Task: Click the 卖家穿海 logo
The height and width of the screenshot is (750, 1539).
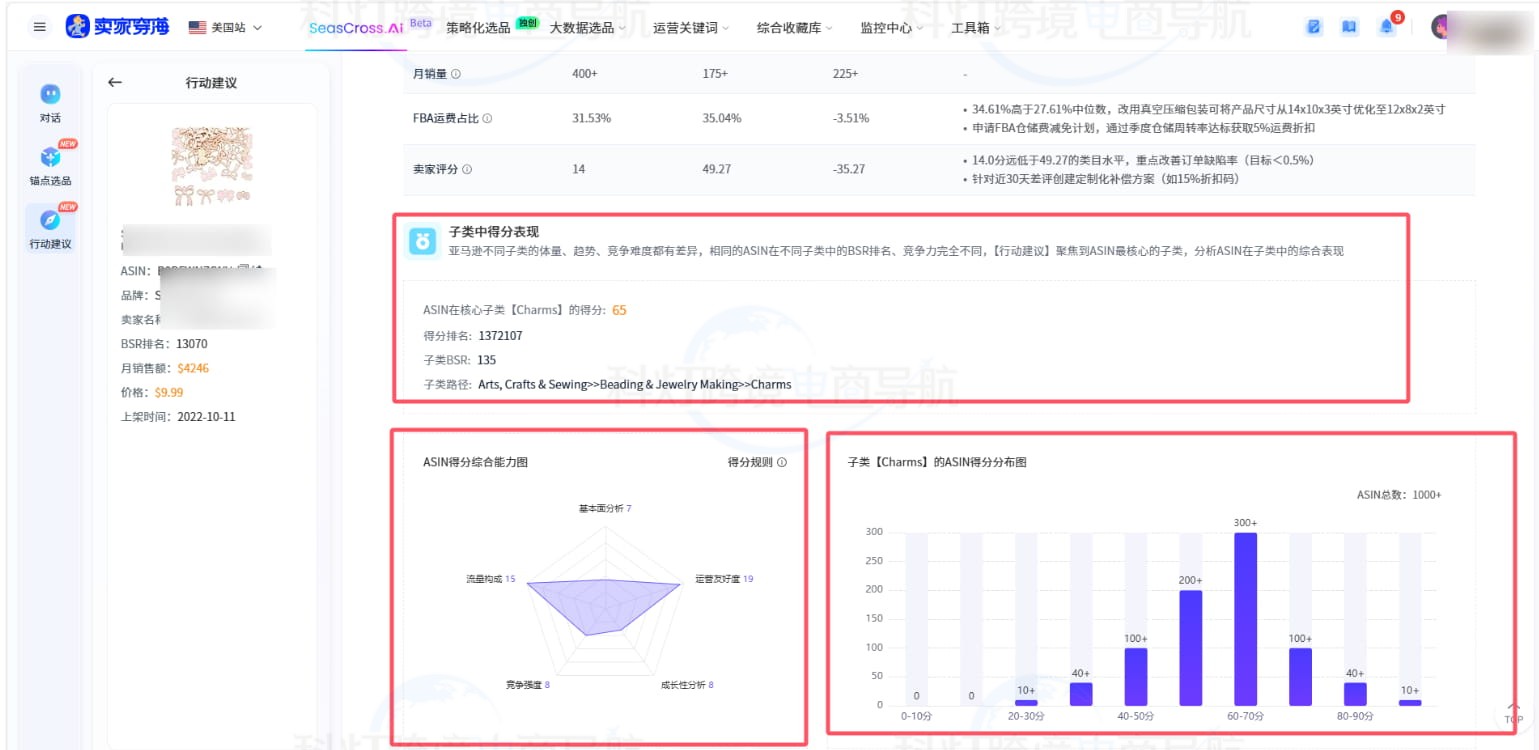Action: coord(118,27)
